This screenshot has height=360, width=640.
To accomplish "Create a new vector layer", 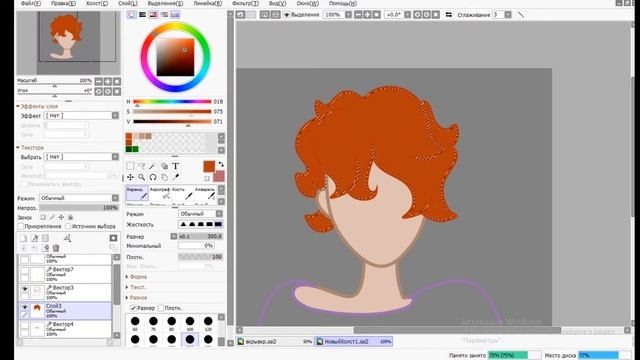I will coord(35,238).
